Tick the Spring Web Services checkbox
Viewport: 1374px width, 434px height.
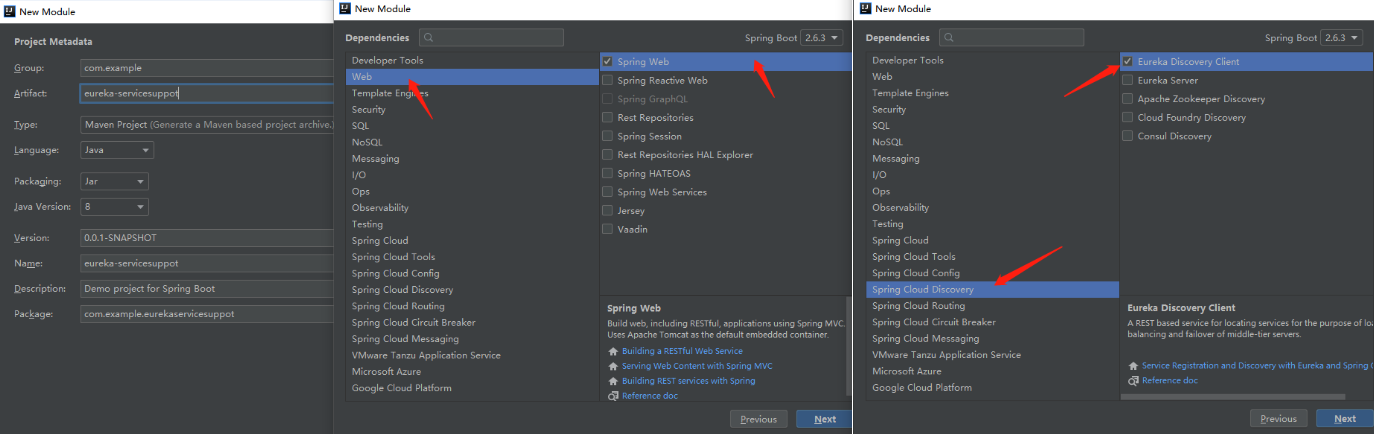608,192
